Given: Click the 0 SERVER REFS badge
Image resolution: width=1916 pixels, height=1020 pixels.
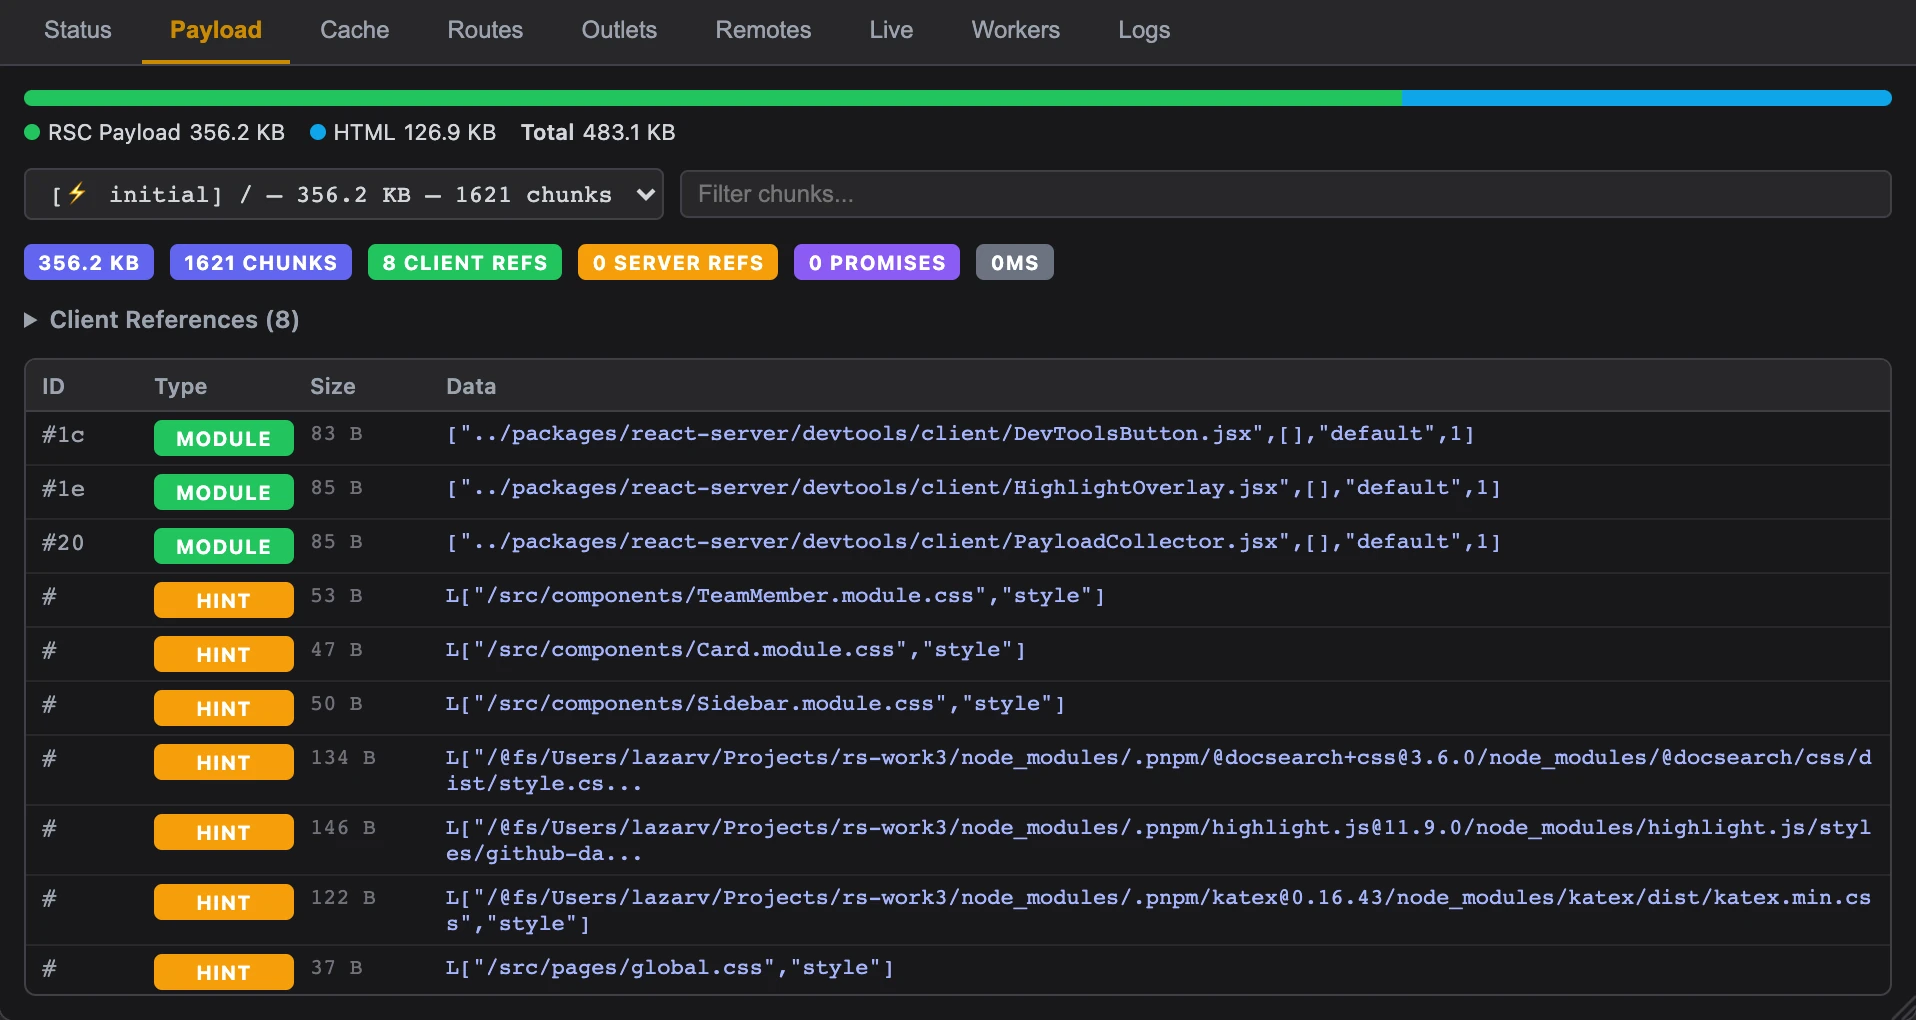Looking at the screenshot, I should point(677,263).
